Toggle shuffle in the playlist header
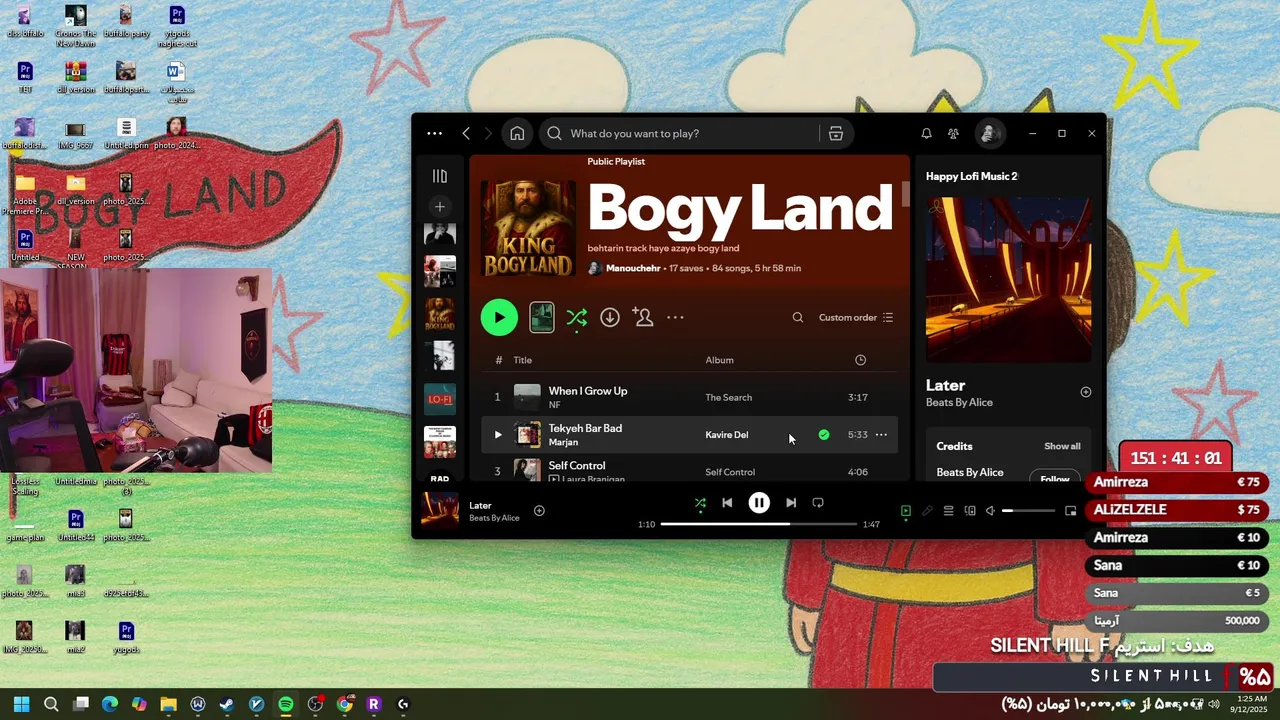This screenshot has width=1280, height=720. [577, 317]
